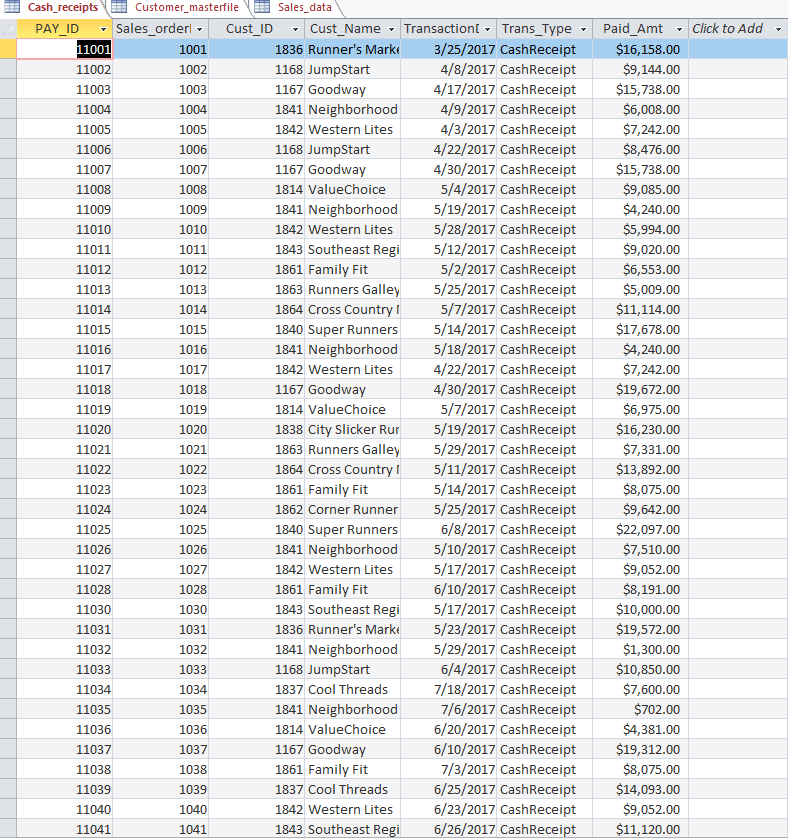Switch to the Cash_receipts table tab
788x838 pixels.
click(x=63, y=7)
